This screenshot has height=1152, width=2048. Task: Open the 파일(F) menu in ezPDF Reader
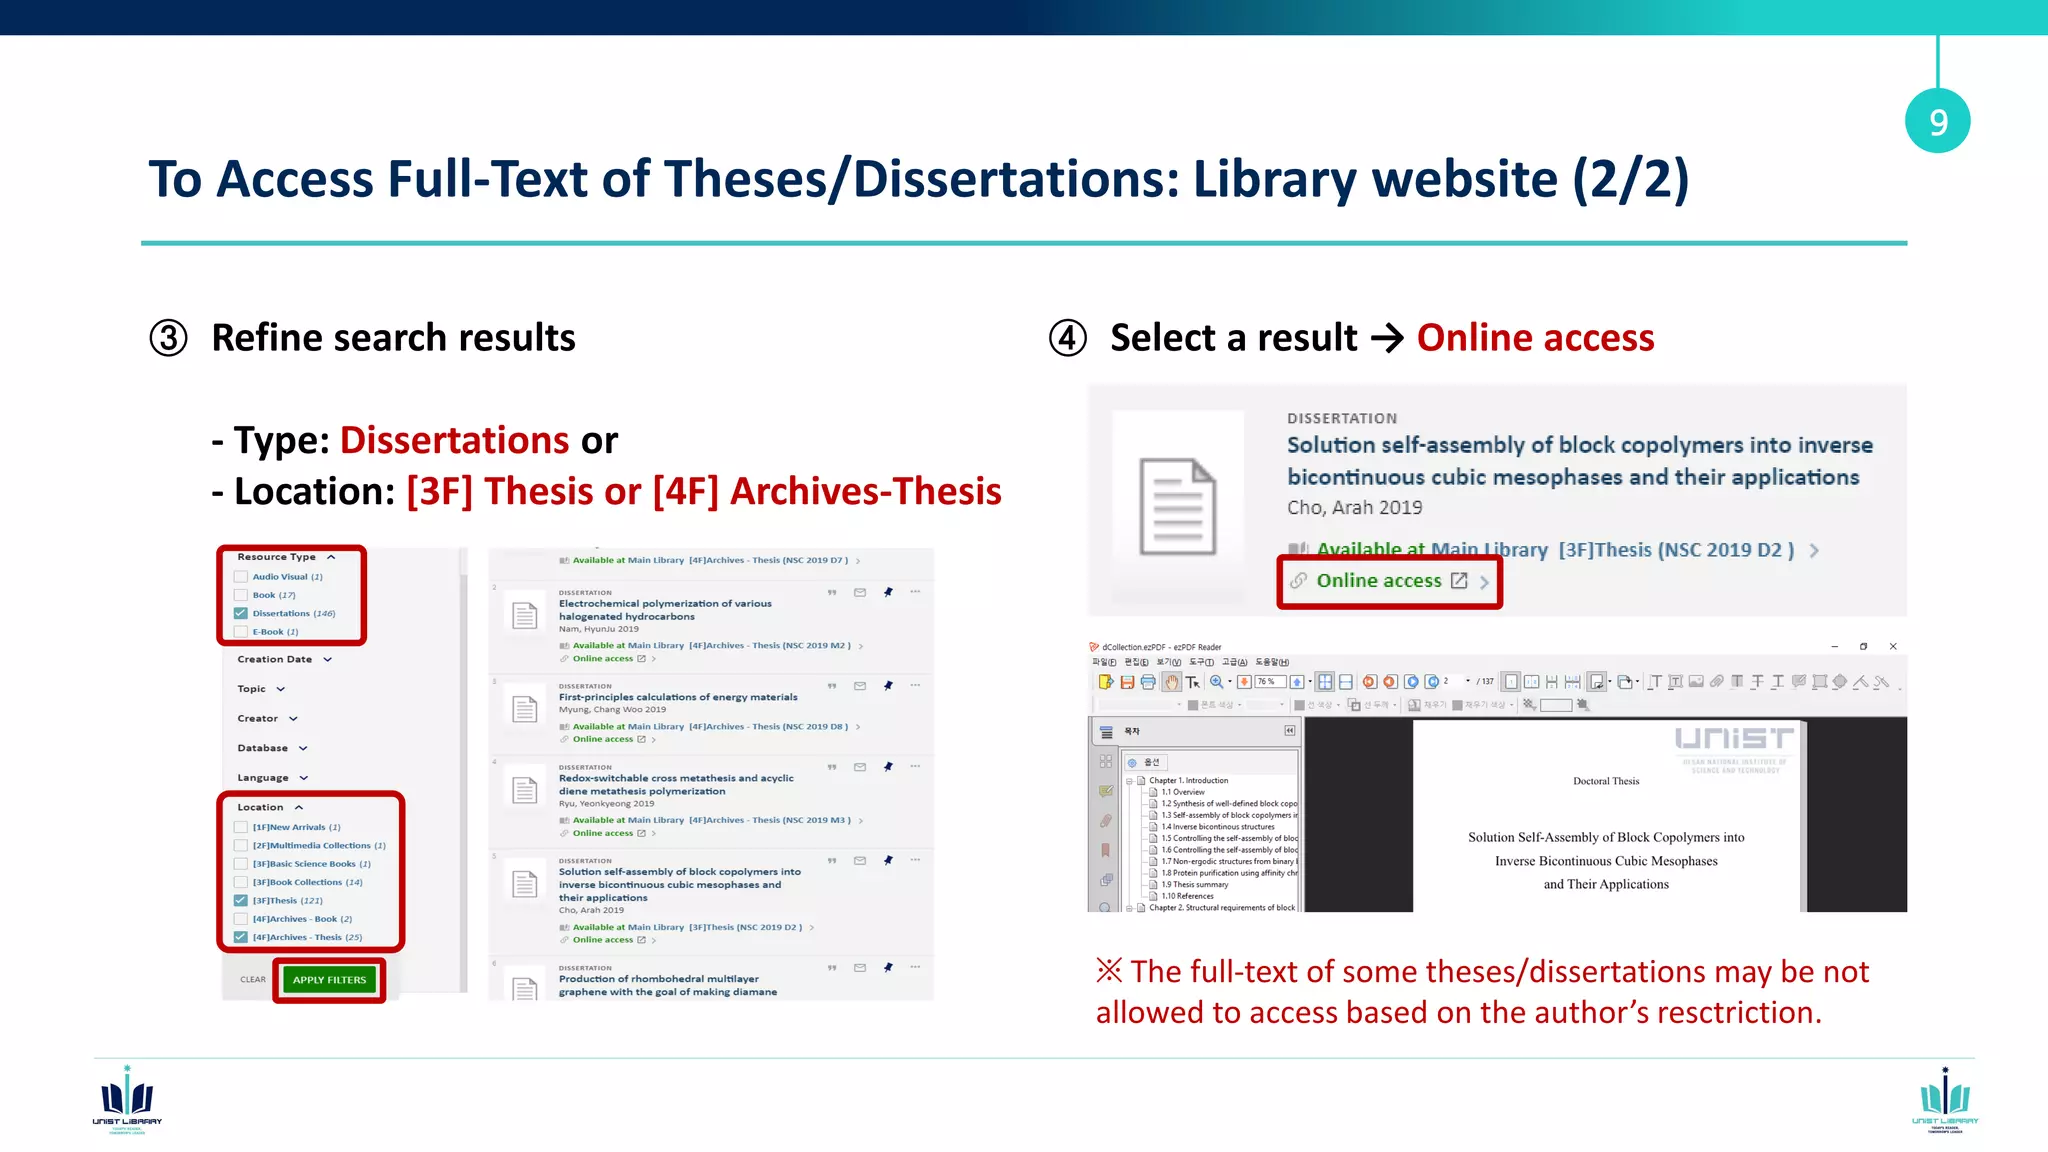(1104, 662)
